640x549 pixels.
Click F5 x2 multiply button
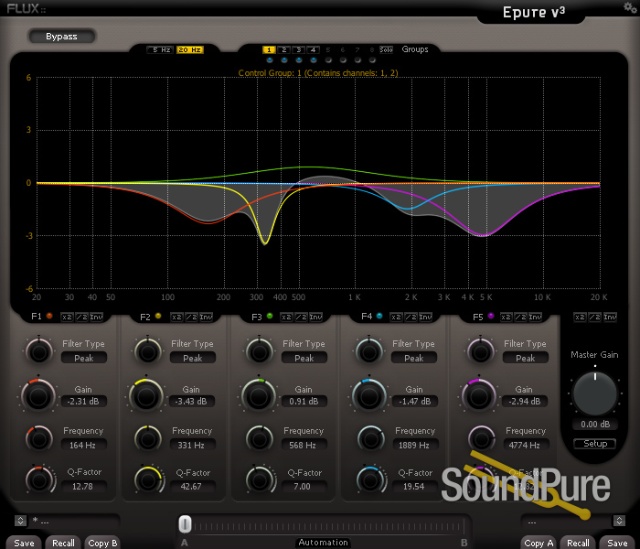click(x=506, y=317)
